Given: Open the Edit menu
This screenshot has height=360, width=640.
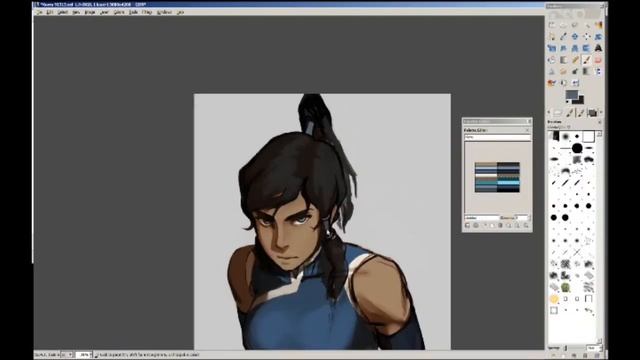Looking at the screenshot, I should pyautogui.click(x=50, y=12).
